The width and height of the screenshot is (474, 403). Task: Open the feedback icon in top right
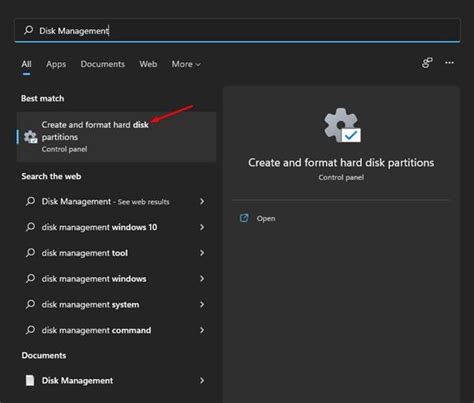tap(427, 63)
